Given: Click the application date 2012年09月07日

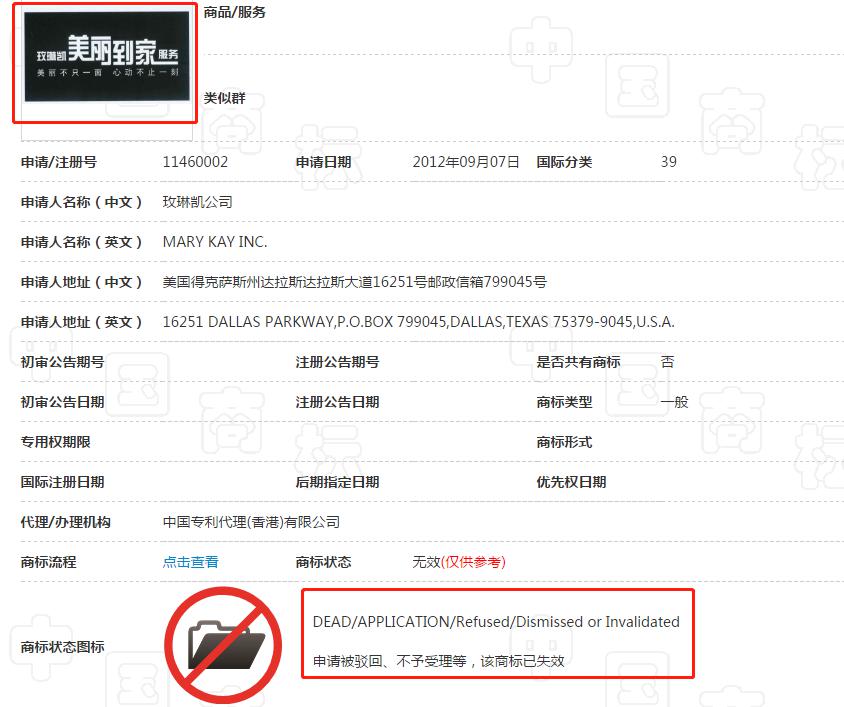Looking at the screenshot, I should (x=465, y=162).
